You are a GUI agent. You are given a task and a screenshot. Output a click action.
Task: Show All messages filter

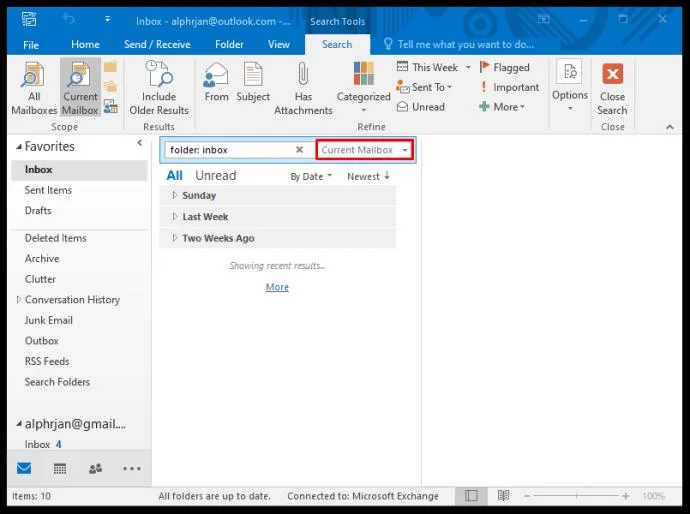pyautogui.click(x=174, y=176)
